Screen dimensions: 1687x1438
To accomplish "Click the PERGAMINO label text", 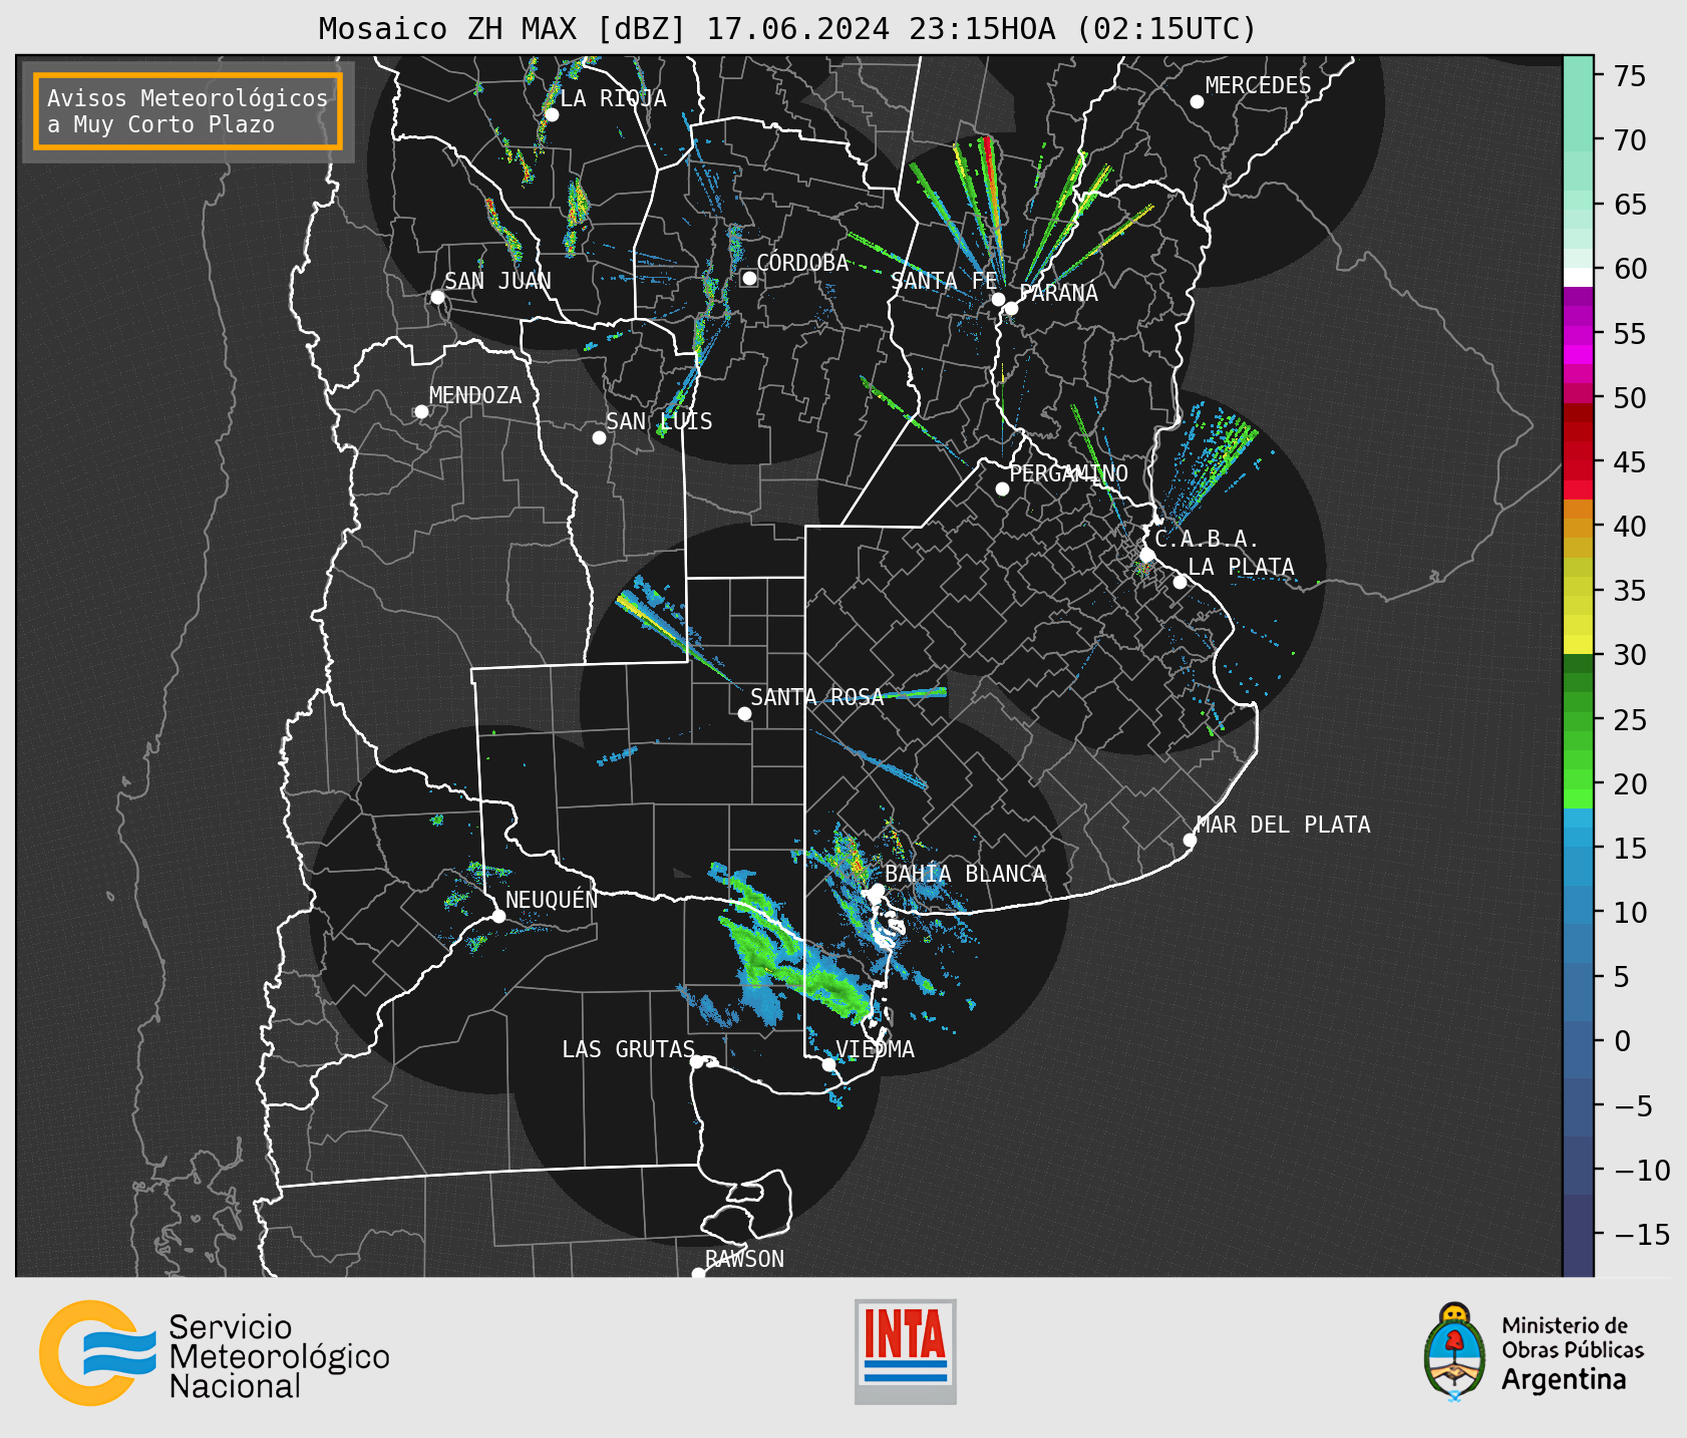I will pos(1068,473).
